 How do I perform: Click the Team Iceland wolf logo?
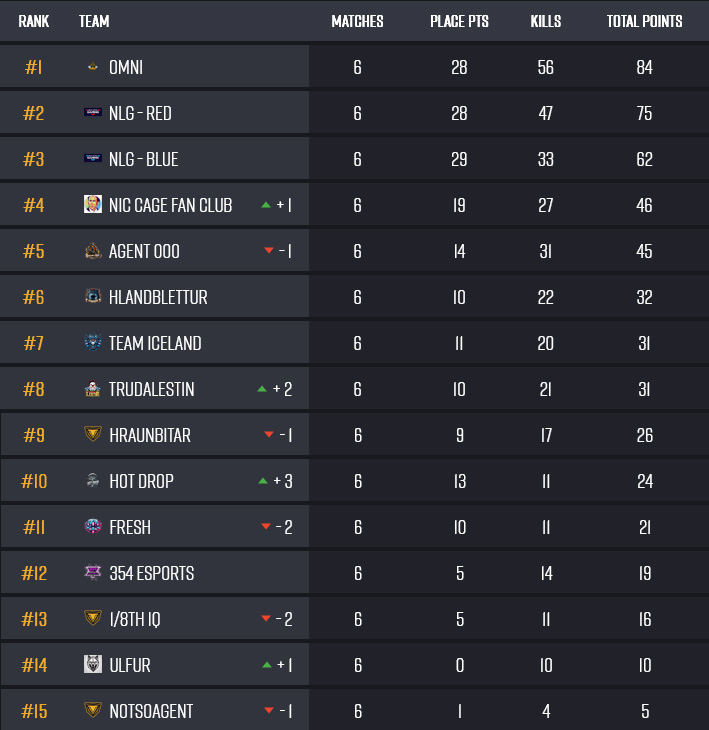(93, 343)
